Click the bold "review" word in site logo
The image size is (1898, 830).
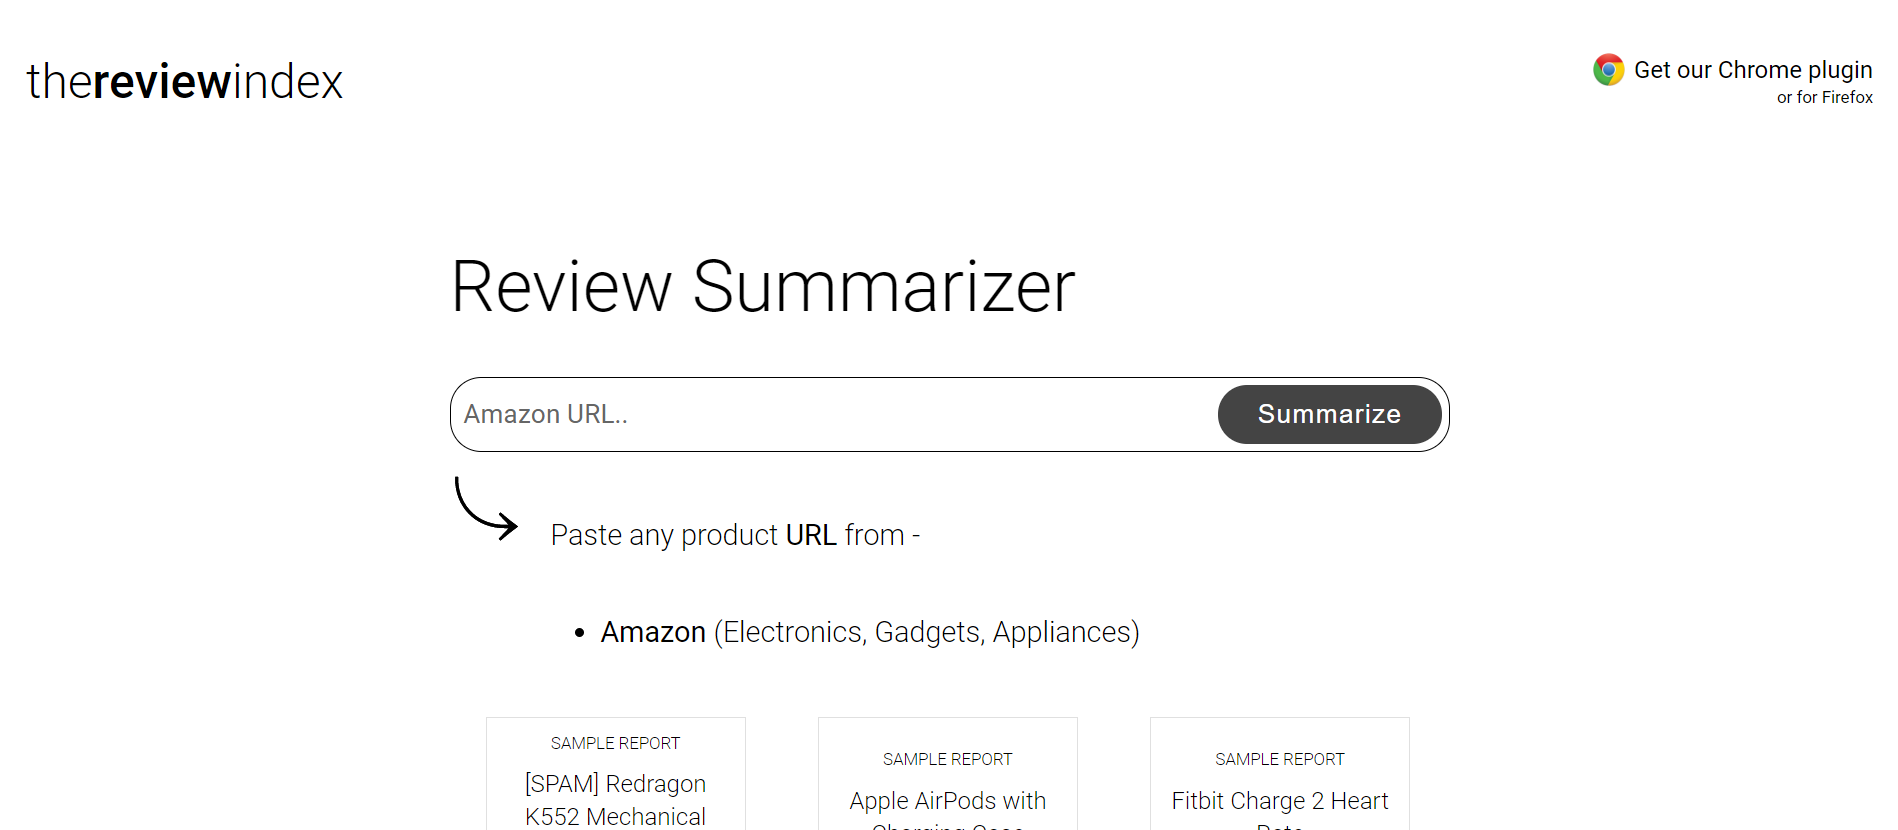(x=162, y=82)
